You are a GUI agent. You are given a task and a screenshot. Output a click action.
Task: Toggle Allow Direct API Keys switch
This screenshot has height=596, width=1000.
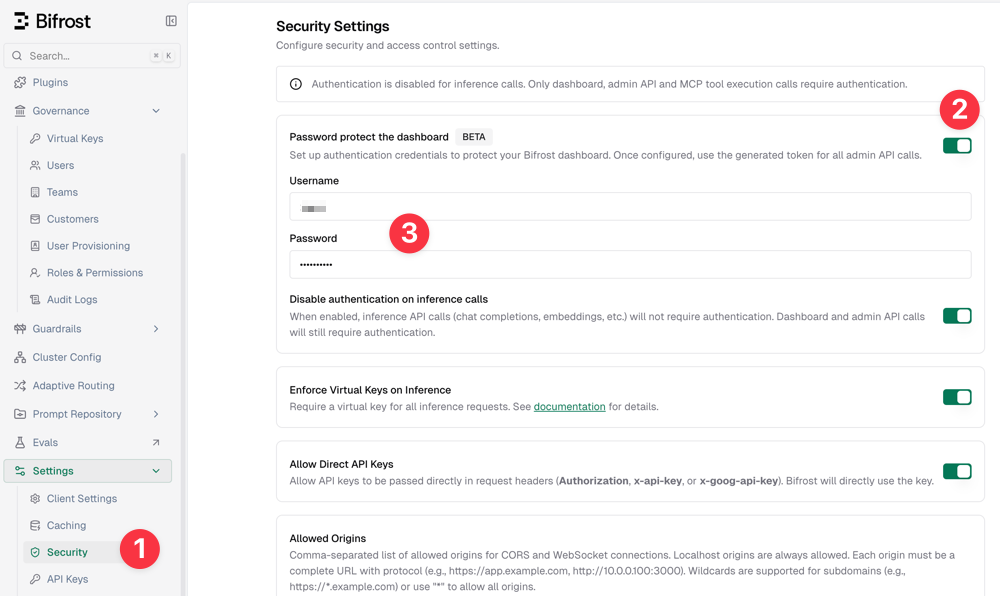(957, 471)
